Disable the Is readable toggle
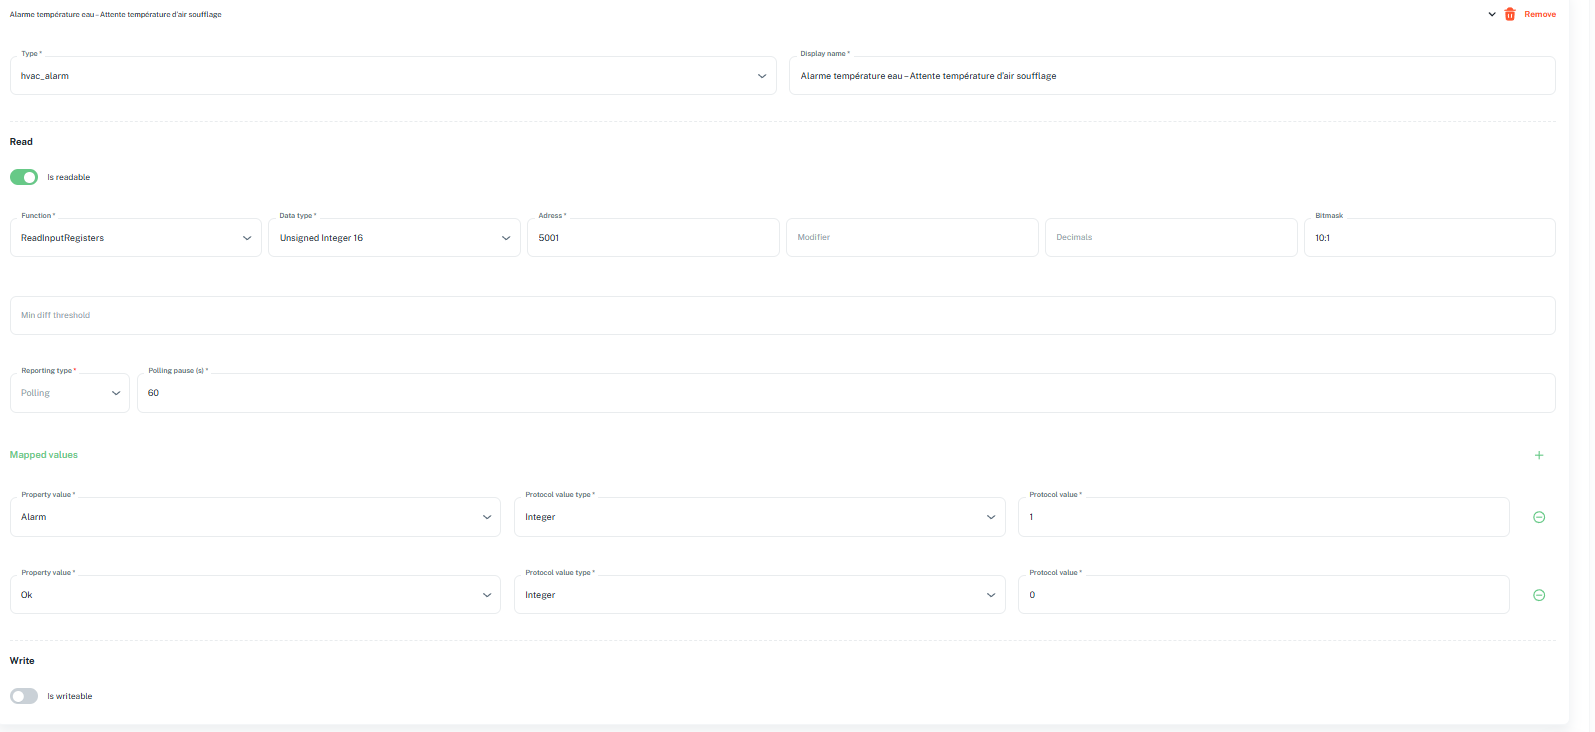Viewport: 1595px width, 732px height. pyautogui.click(x=24, y=177)
